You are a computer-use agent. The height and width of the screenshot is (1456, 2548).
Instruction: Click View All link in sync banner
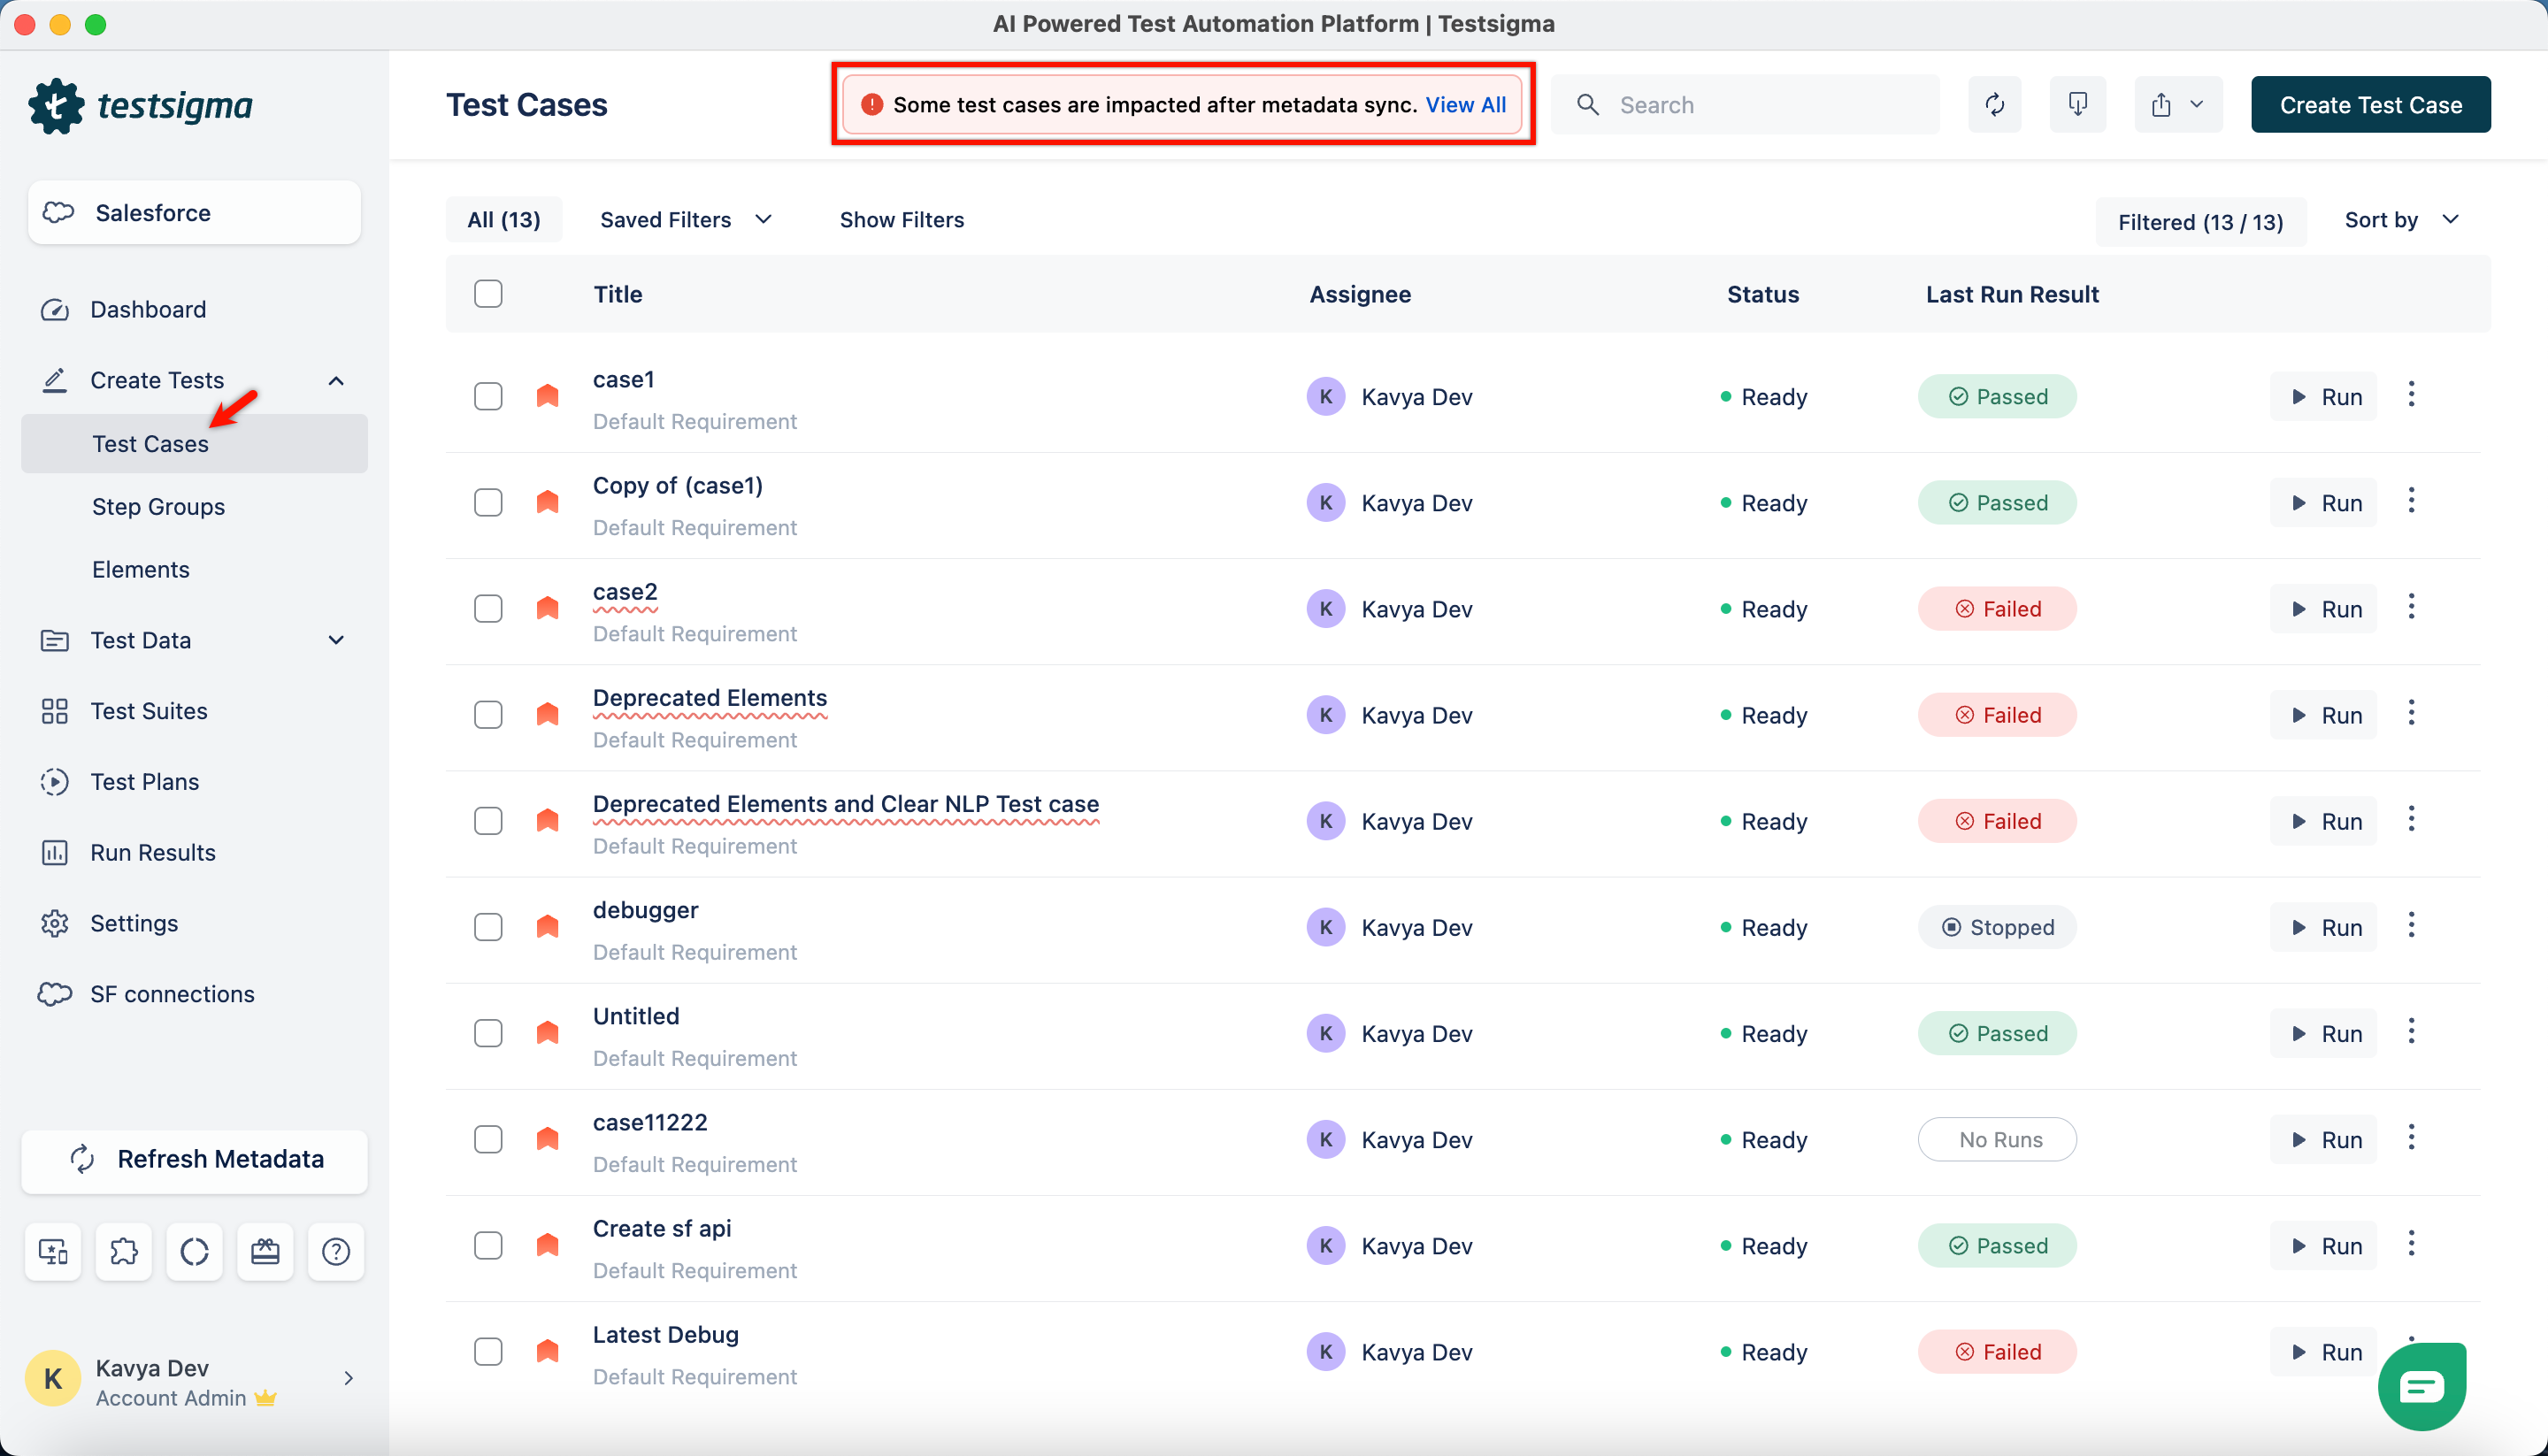pos(1466,105)
